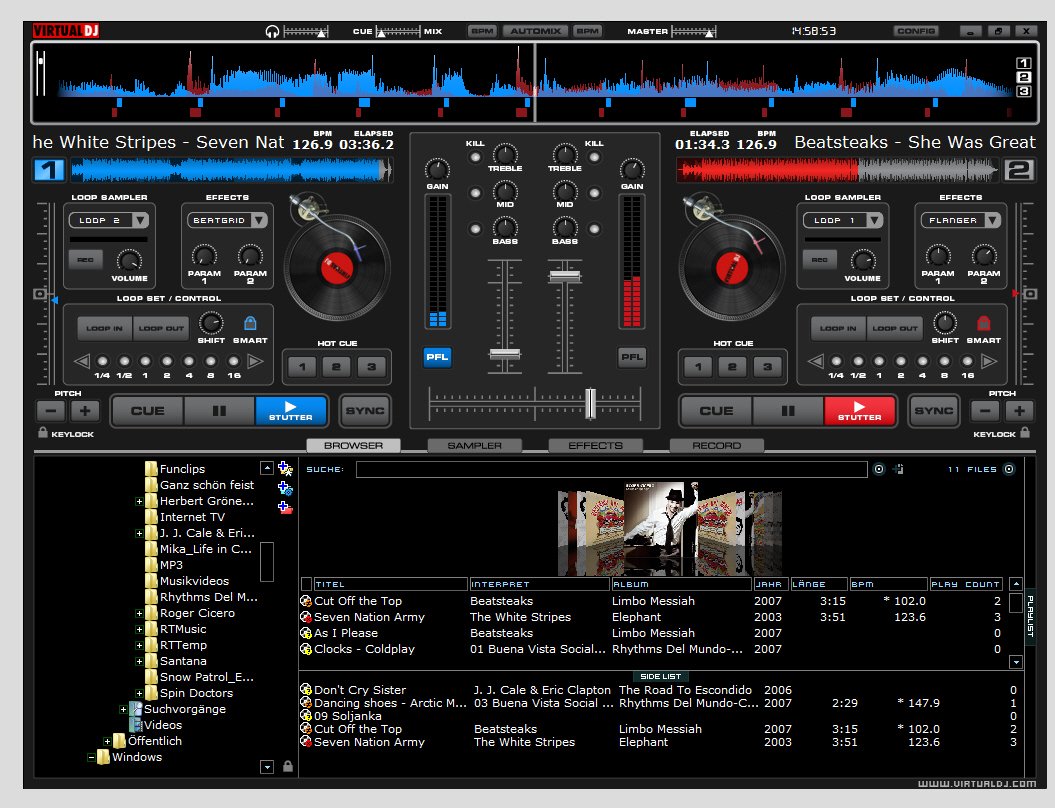Open the vertical Playlist side tab

point(1029,616)
